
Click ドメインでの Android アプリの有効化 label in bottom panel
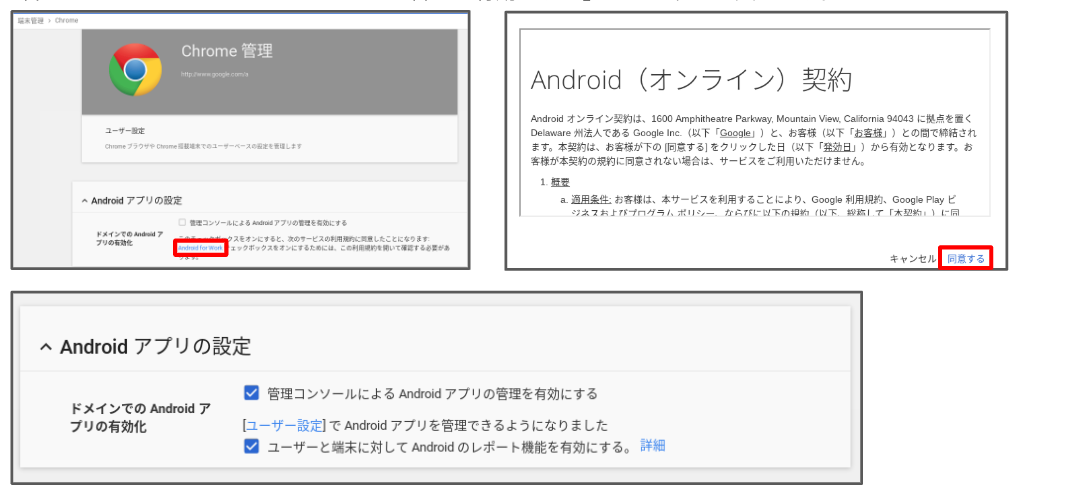(141, 417)
